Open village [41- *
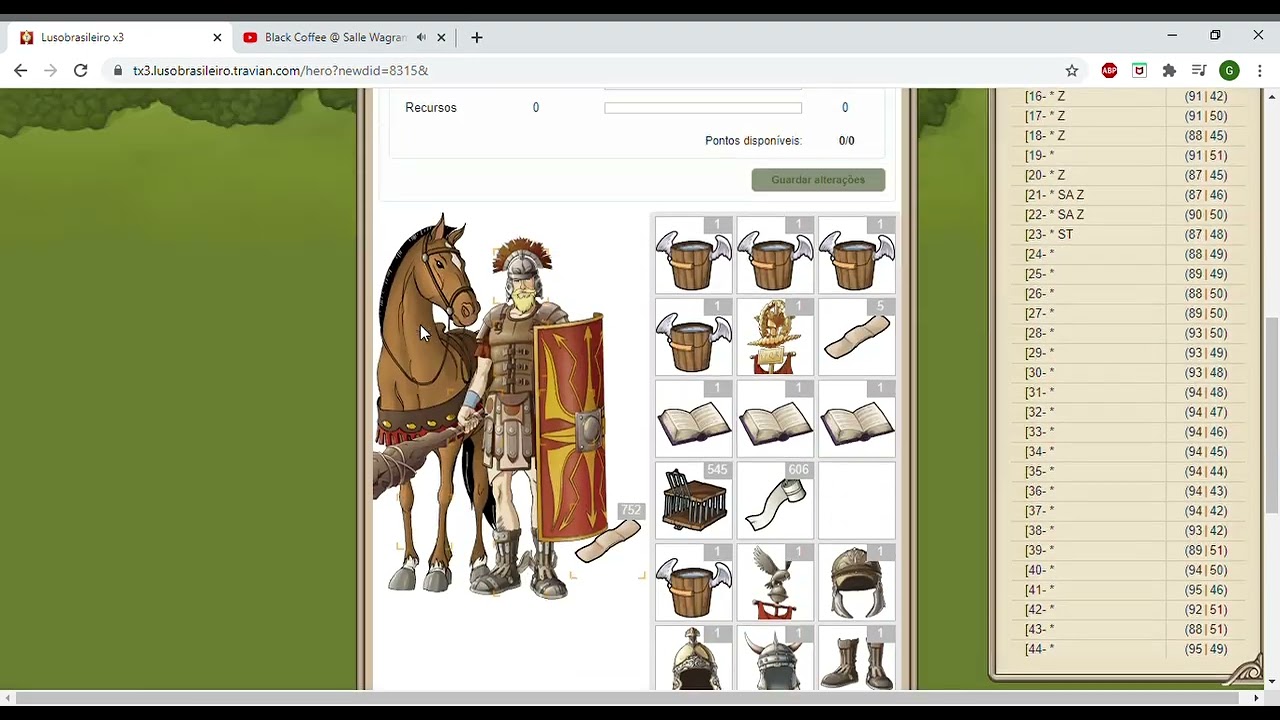 tap(1039, 590)
